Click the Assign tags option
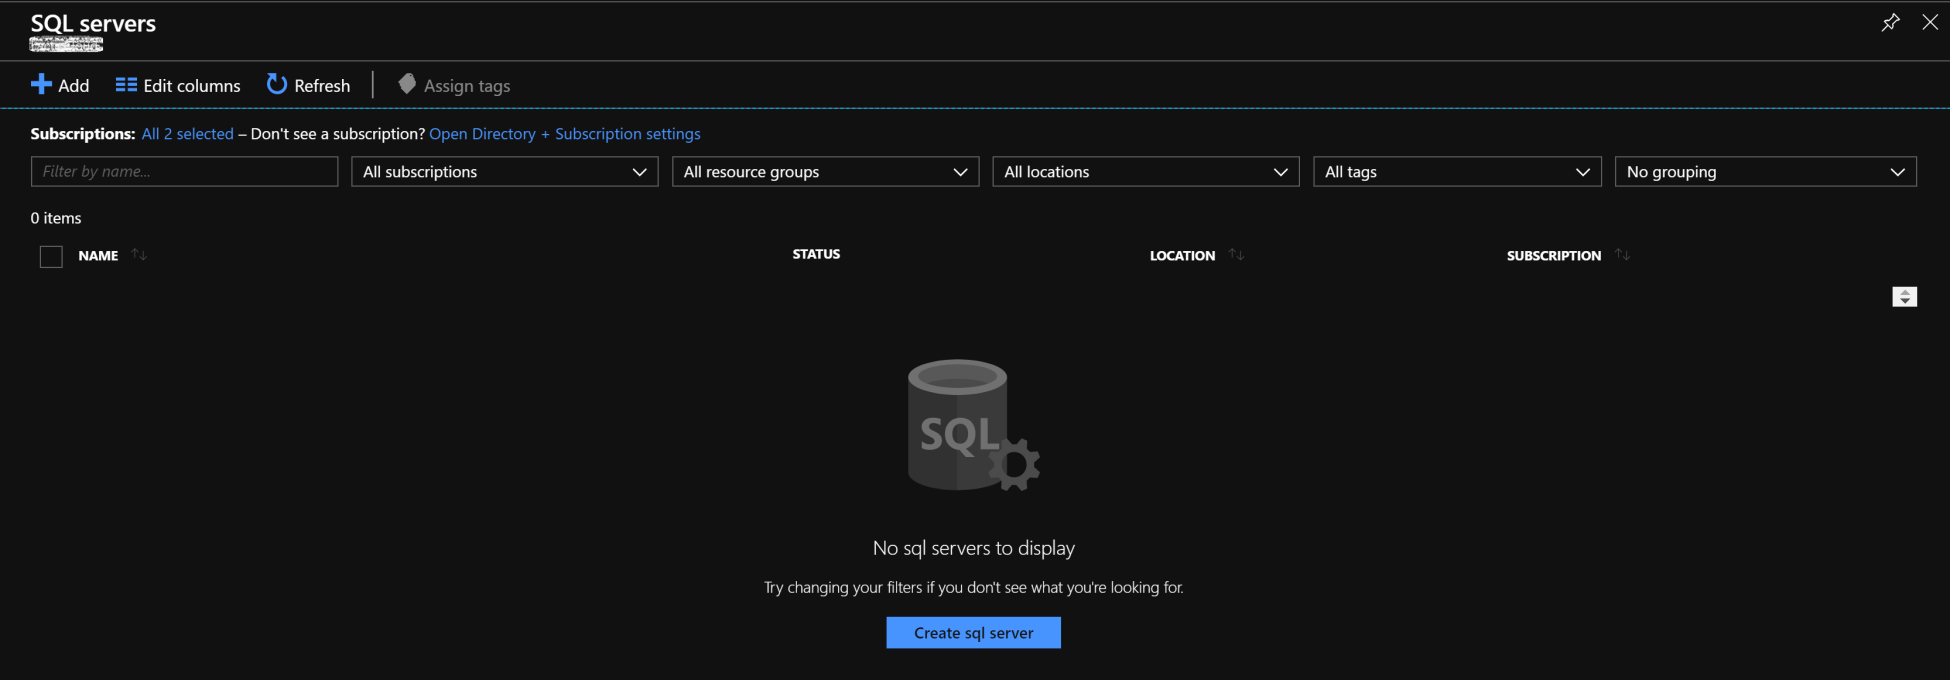1950x680 pixels. pyautogui.click(x=454, y=86)
